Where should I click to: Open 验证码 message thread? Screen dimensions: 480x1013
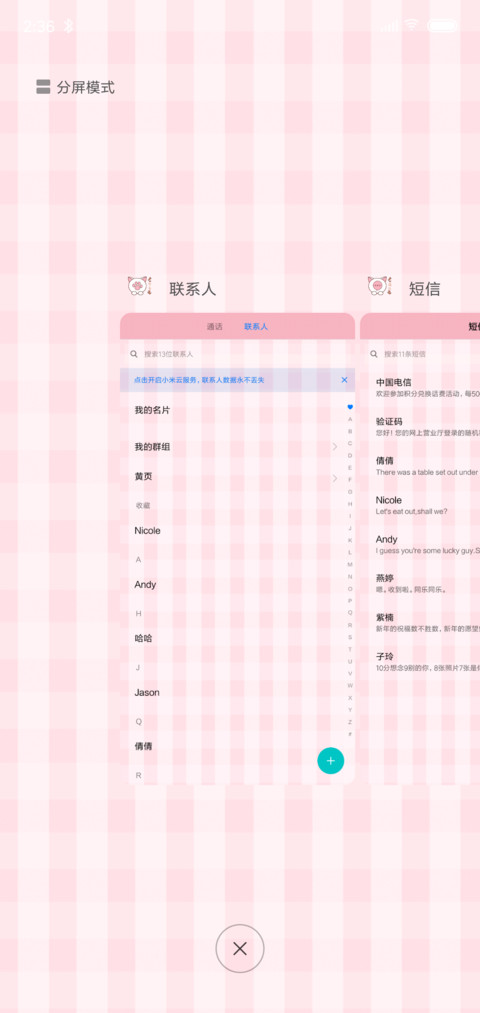[x=426, y=426]
